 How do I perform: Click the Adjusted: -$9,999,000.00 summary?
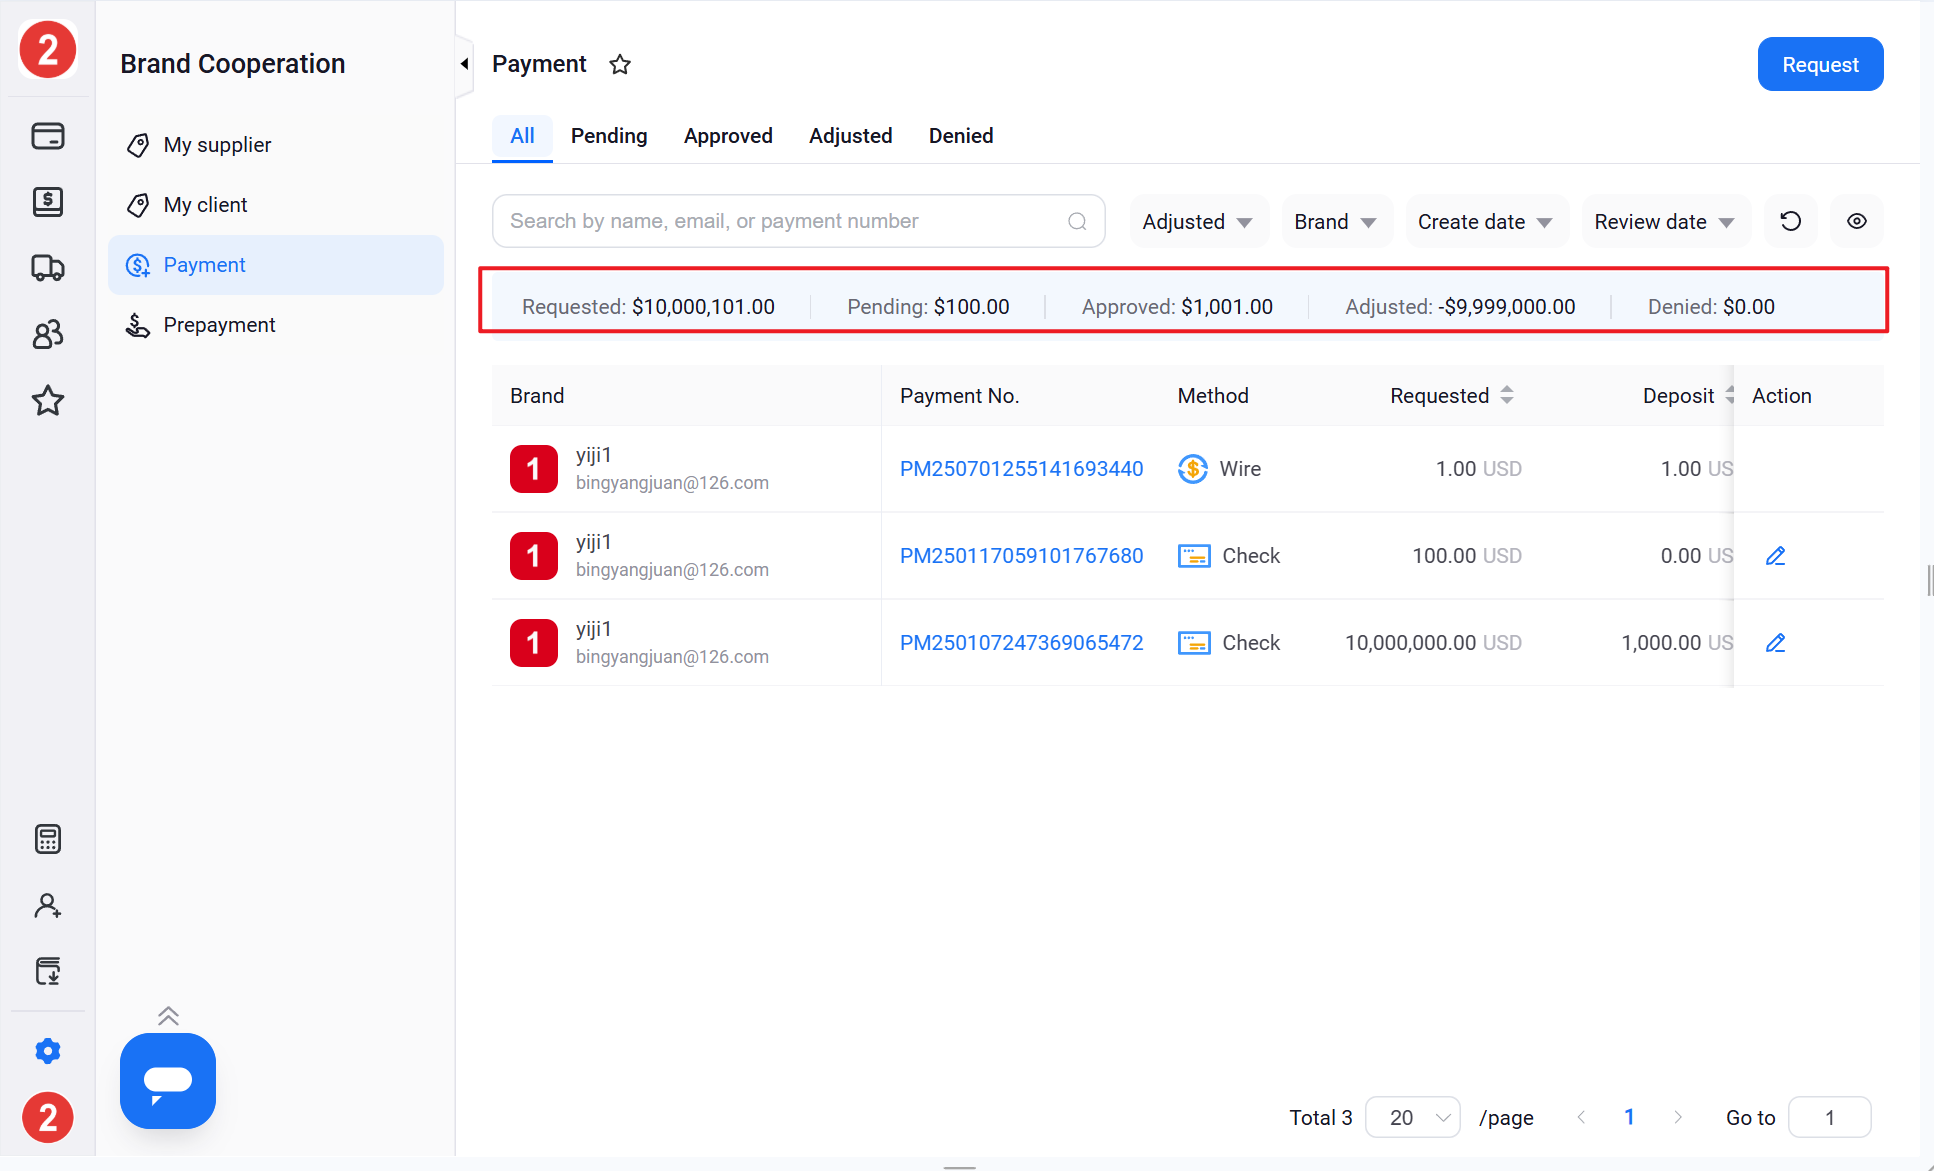click(x=1460, y=307)
